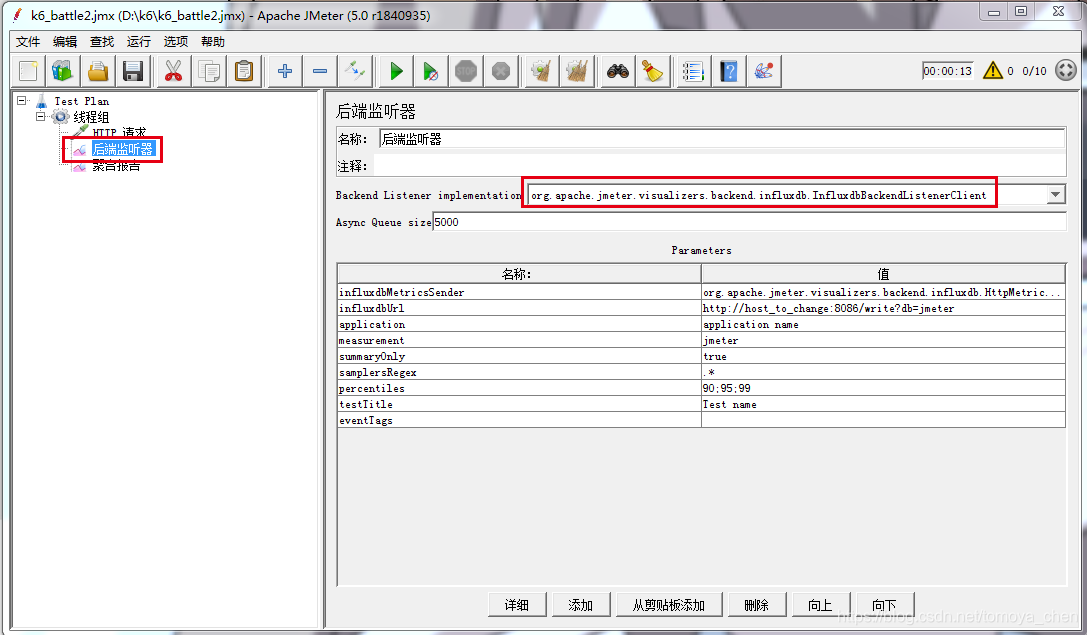Image resolution: width=1087 pixels, height=635 pixels.
Task: Click the 从剪贴板添加 button
Action: click(x=669, y=605)
